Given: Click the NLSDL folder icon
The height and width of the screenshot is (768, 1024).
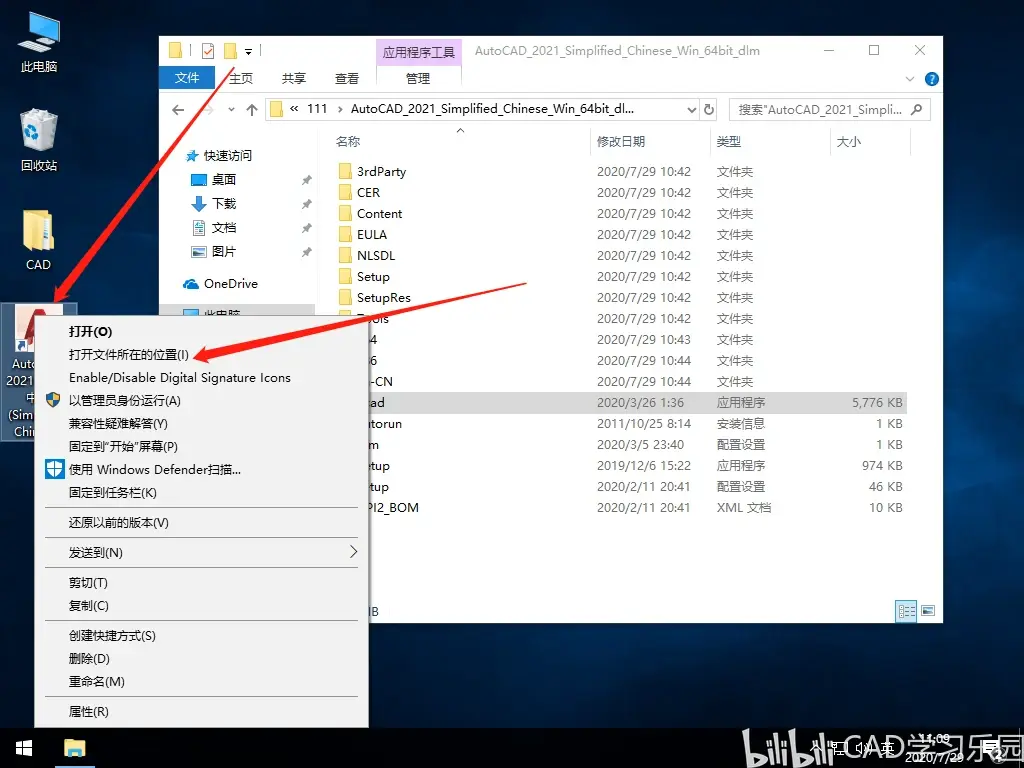Looking at the screenshot, I should pyautogui.click(x=345, y=255).
